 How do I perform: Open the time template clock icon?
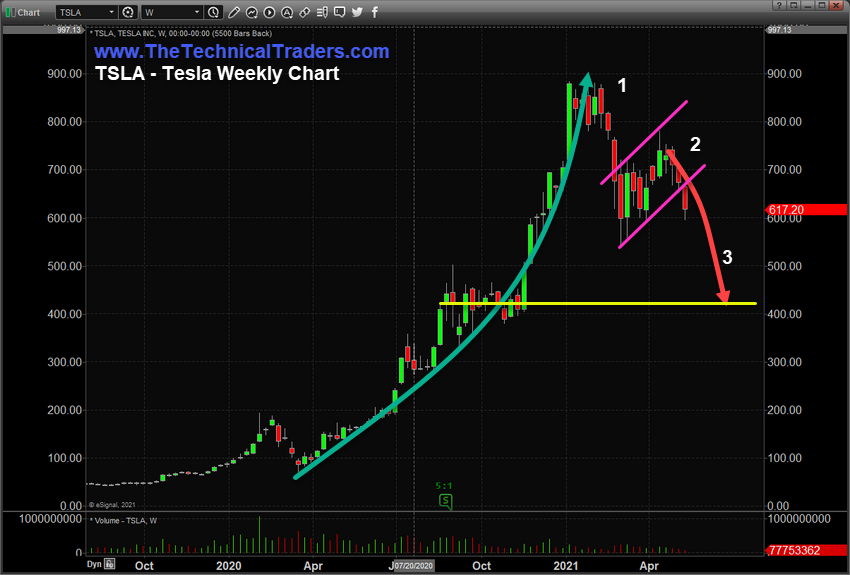[x=214, y=12]
